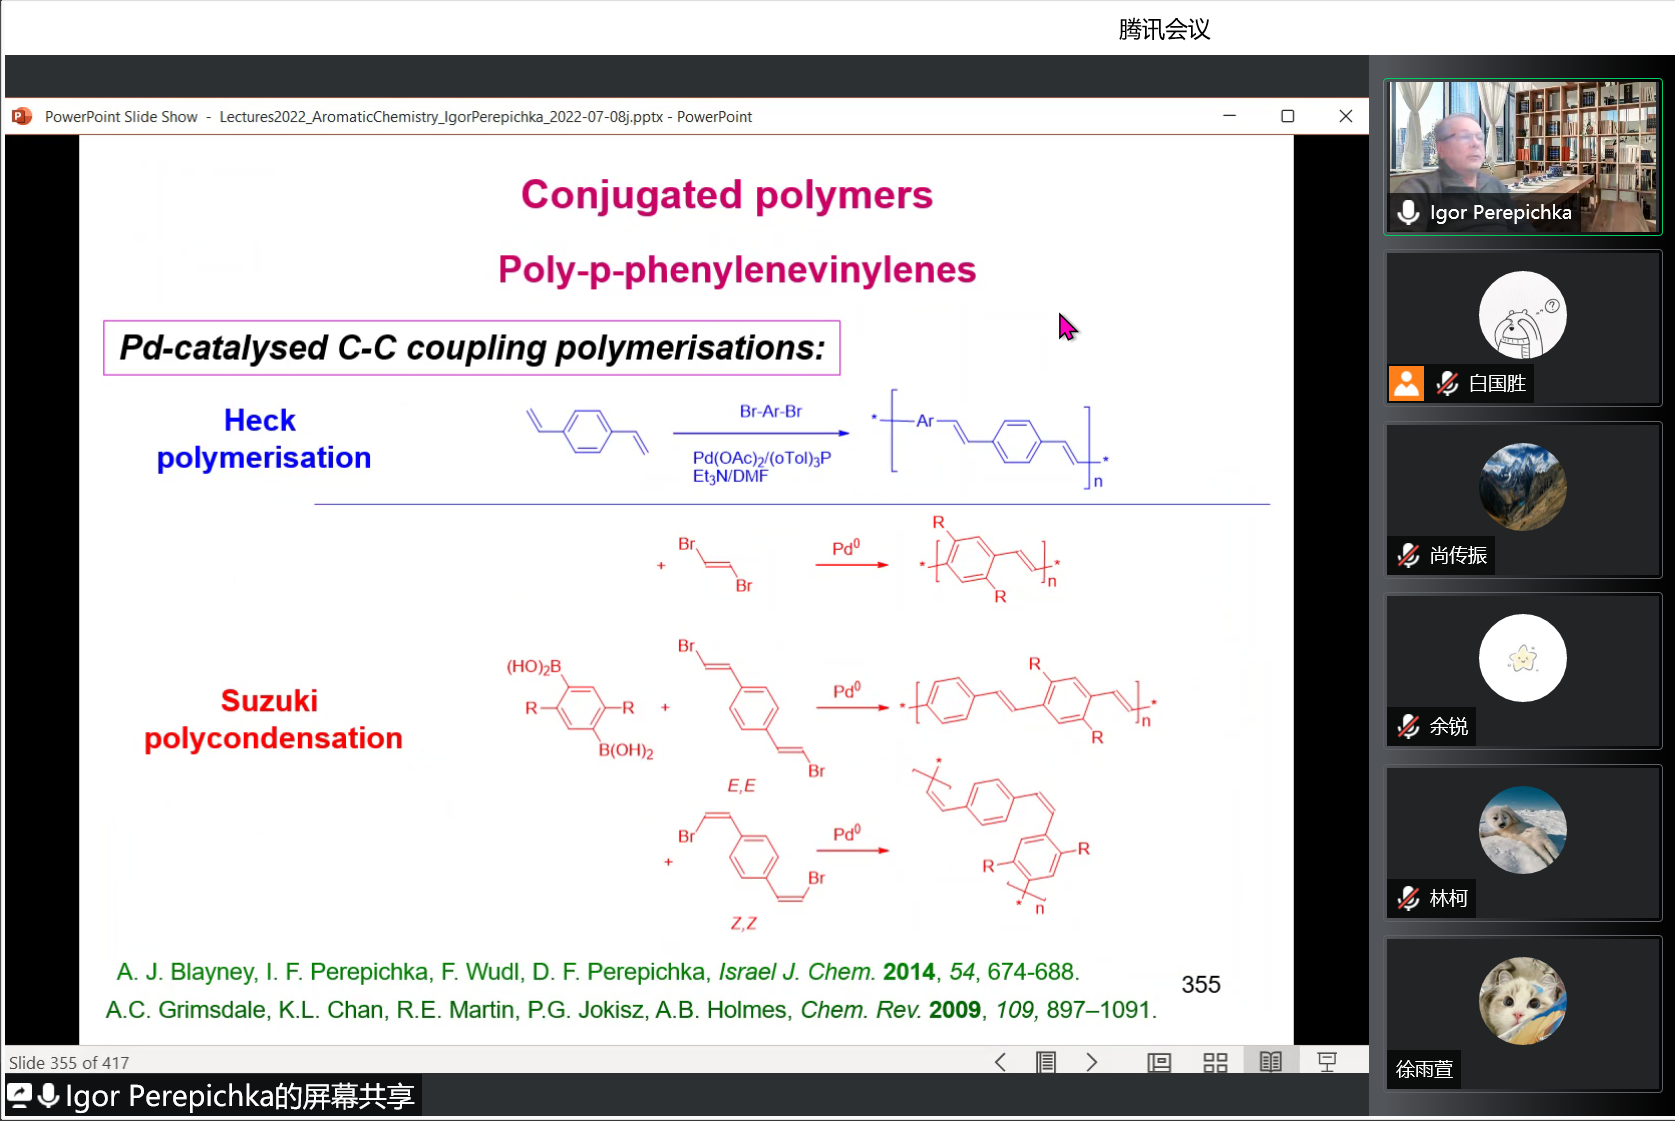
Task: Click the 腾讯会议 window title
Action: click(1163, 30)
